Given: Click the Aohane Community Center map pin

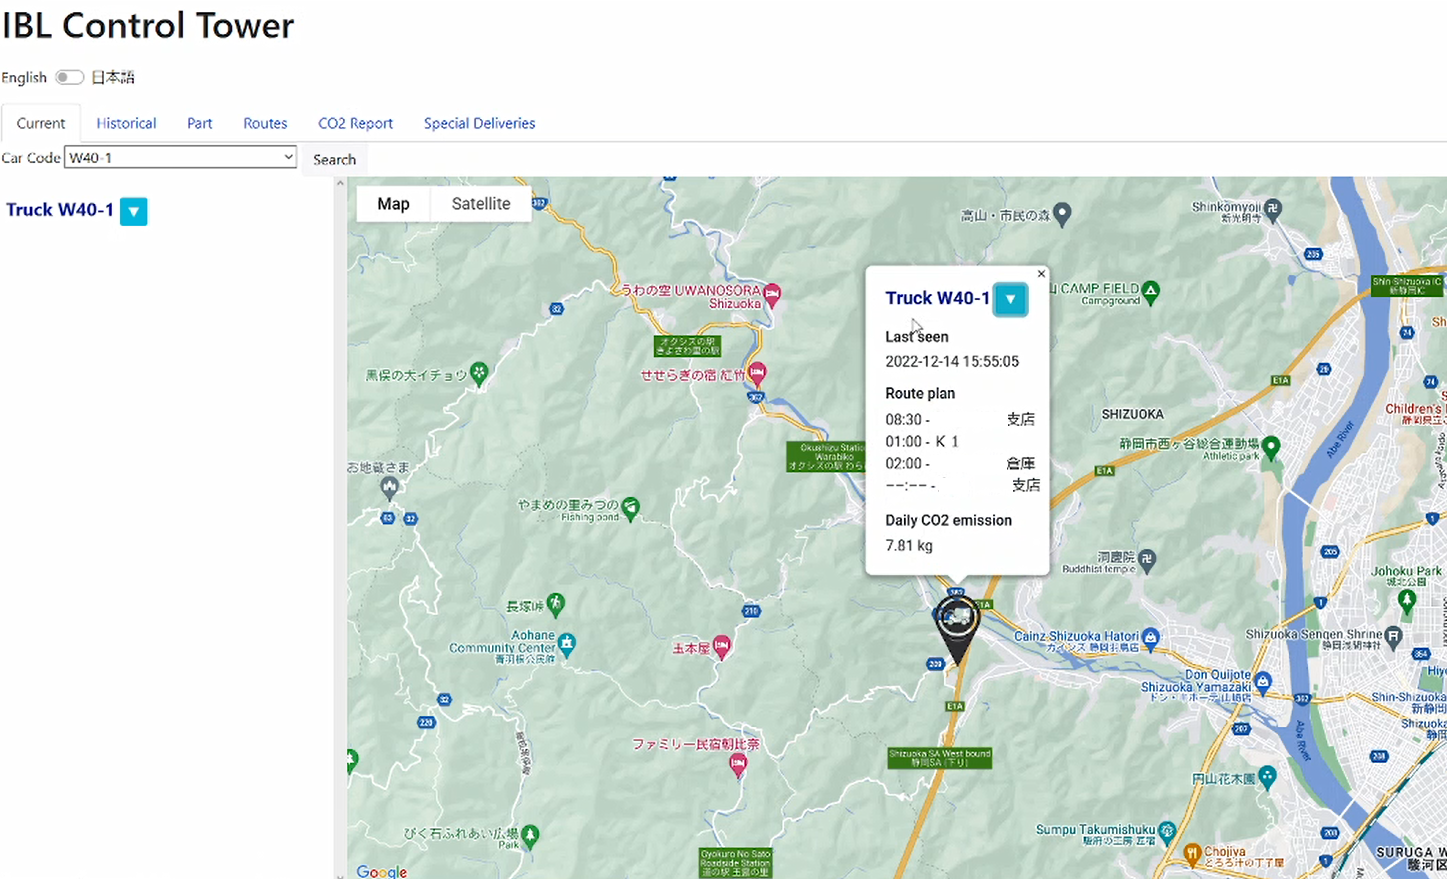Looking at the screenshot, I should 567,643.
